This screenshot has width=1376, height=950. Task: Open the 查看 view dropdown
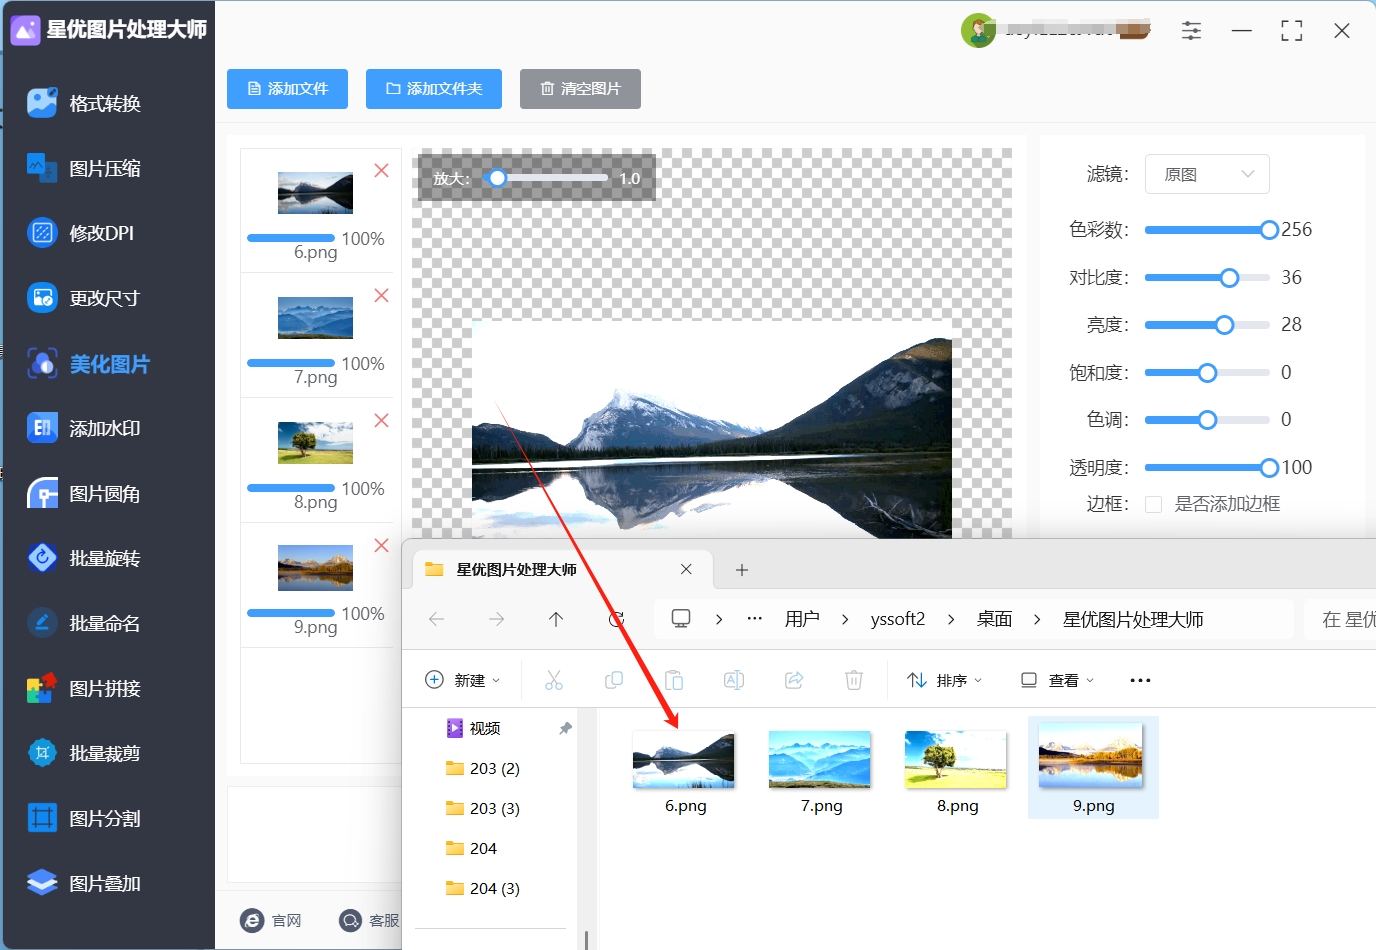(x=1057, y=680)
